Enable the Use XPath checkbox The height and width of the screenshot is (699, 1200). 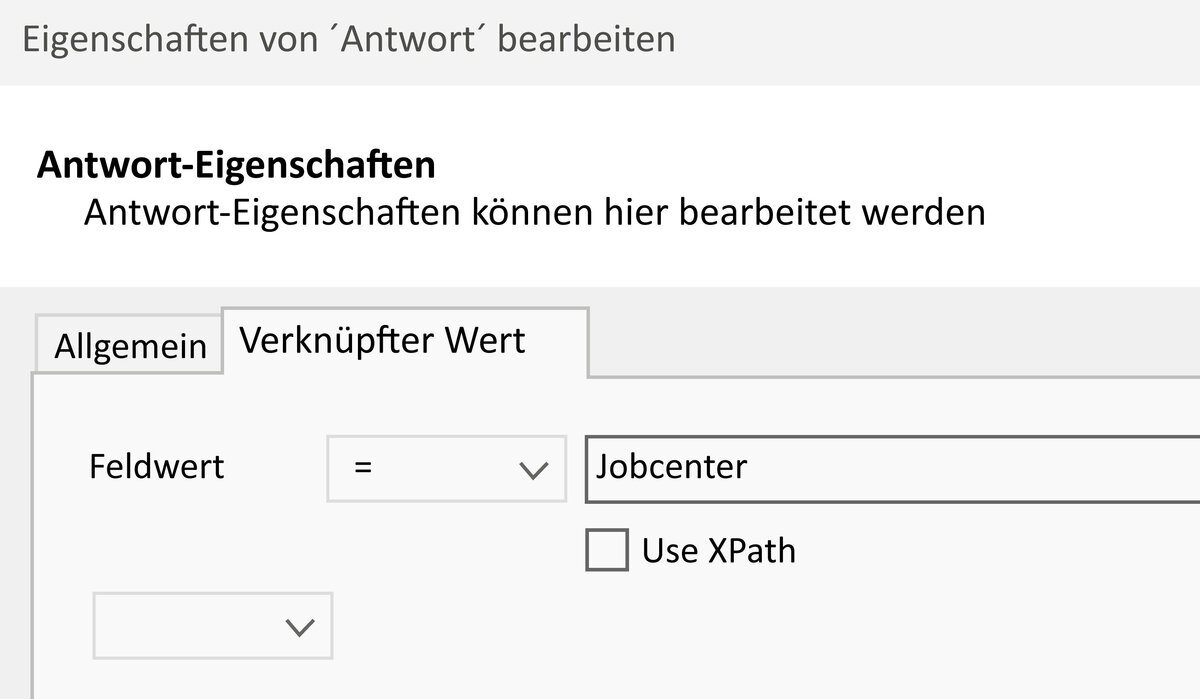click(607, 551)
